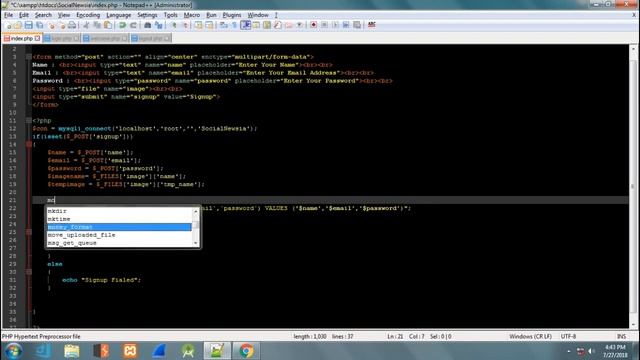
Task: Click the Playback macro icon
Action: click(x=335, y=25)
